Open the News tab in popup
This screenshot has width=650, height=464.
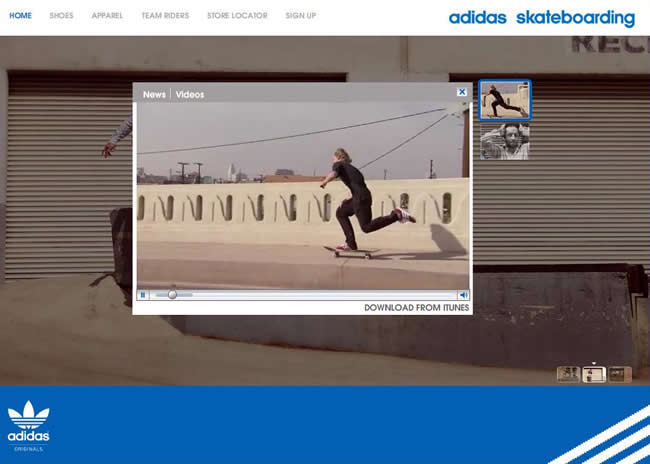[x=154, y=95]
